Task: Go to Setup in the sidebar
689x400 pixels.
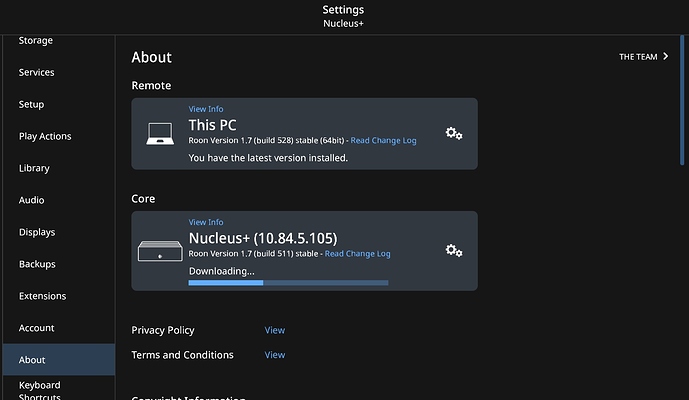Action: (31, 104)
